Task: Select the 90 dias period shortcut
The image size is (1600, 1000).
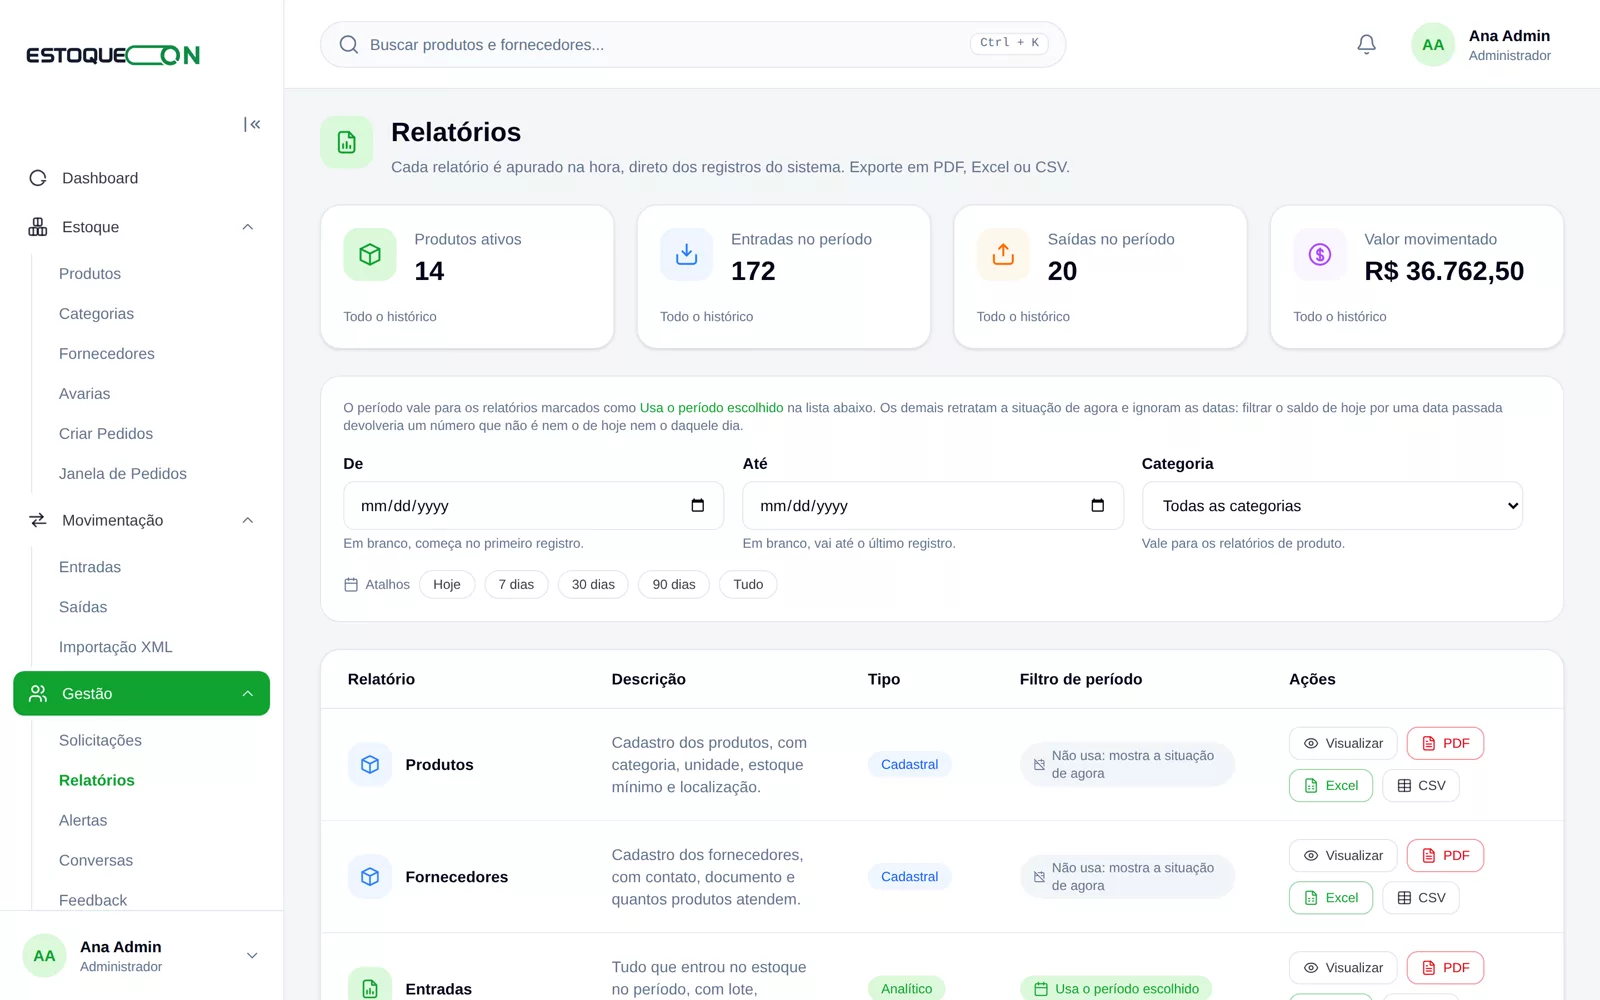Action: [674, 584]
